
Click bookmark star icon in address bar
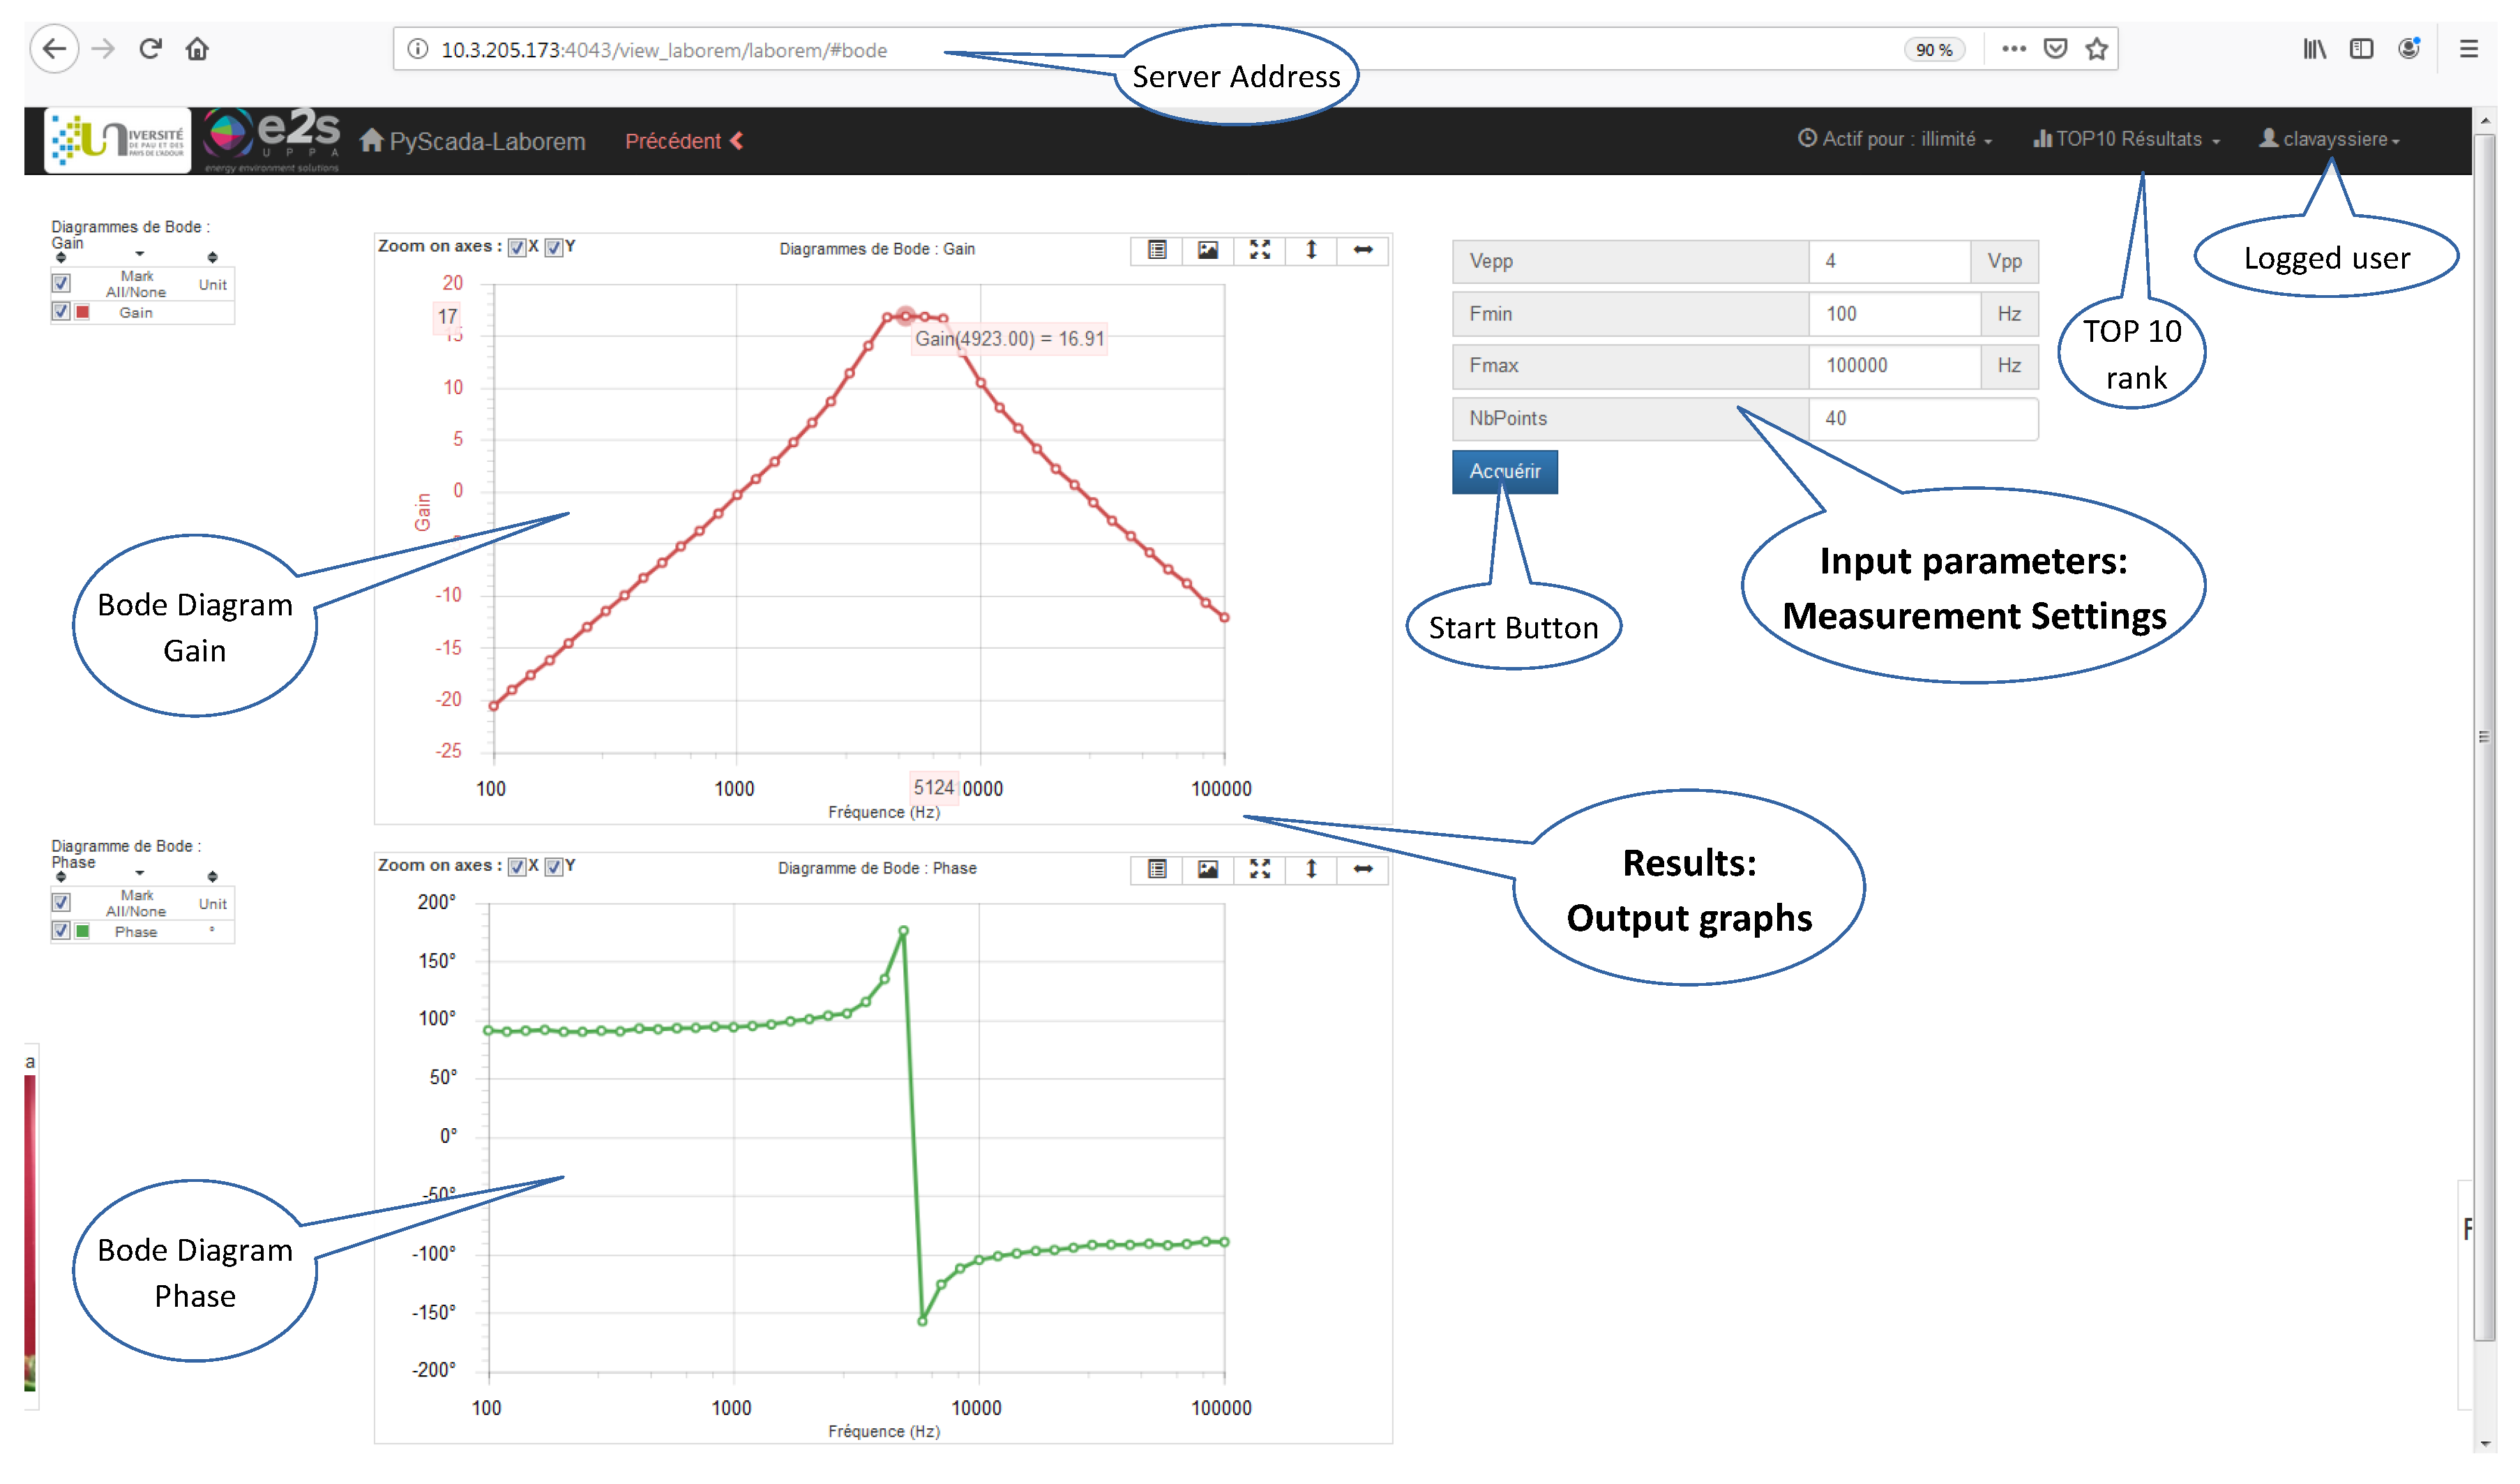tap(2097, 49)
